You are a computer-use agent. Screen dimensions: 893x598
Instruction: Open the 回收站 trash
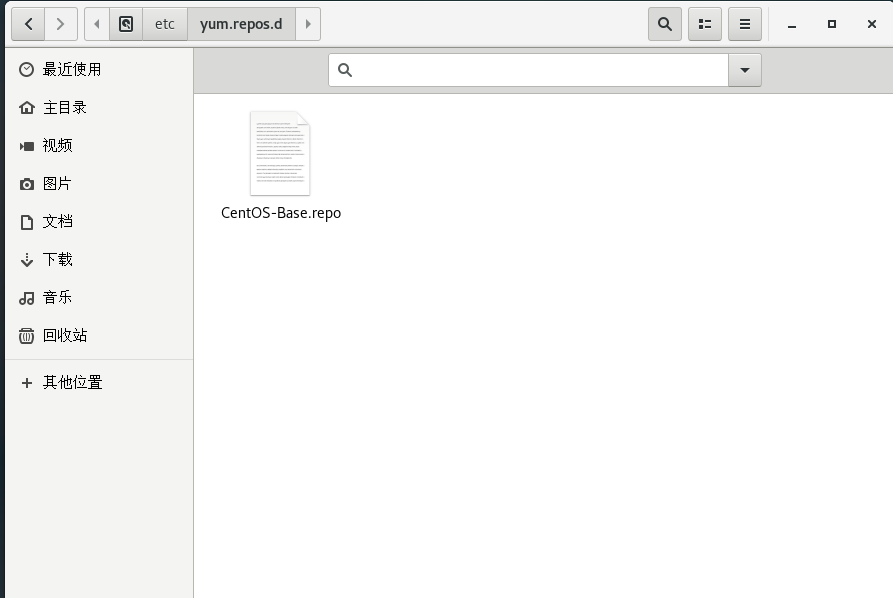point(99,335)
